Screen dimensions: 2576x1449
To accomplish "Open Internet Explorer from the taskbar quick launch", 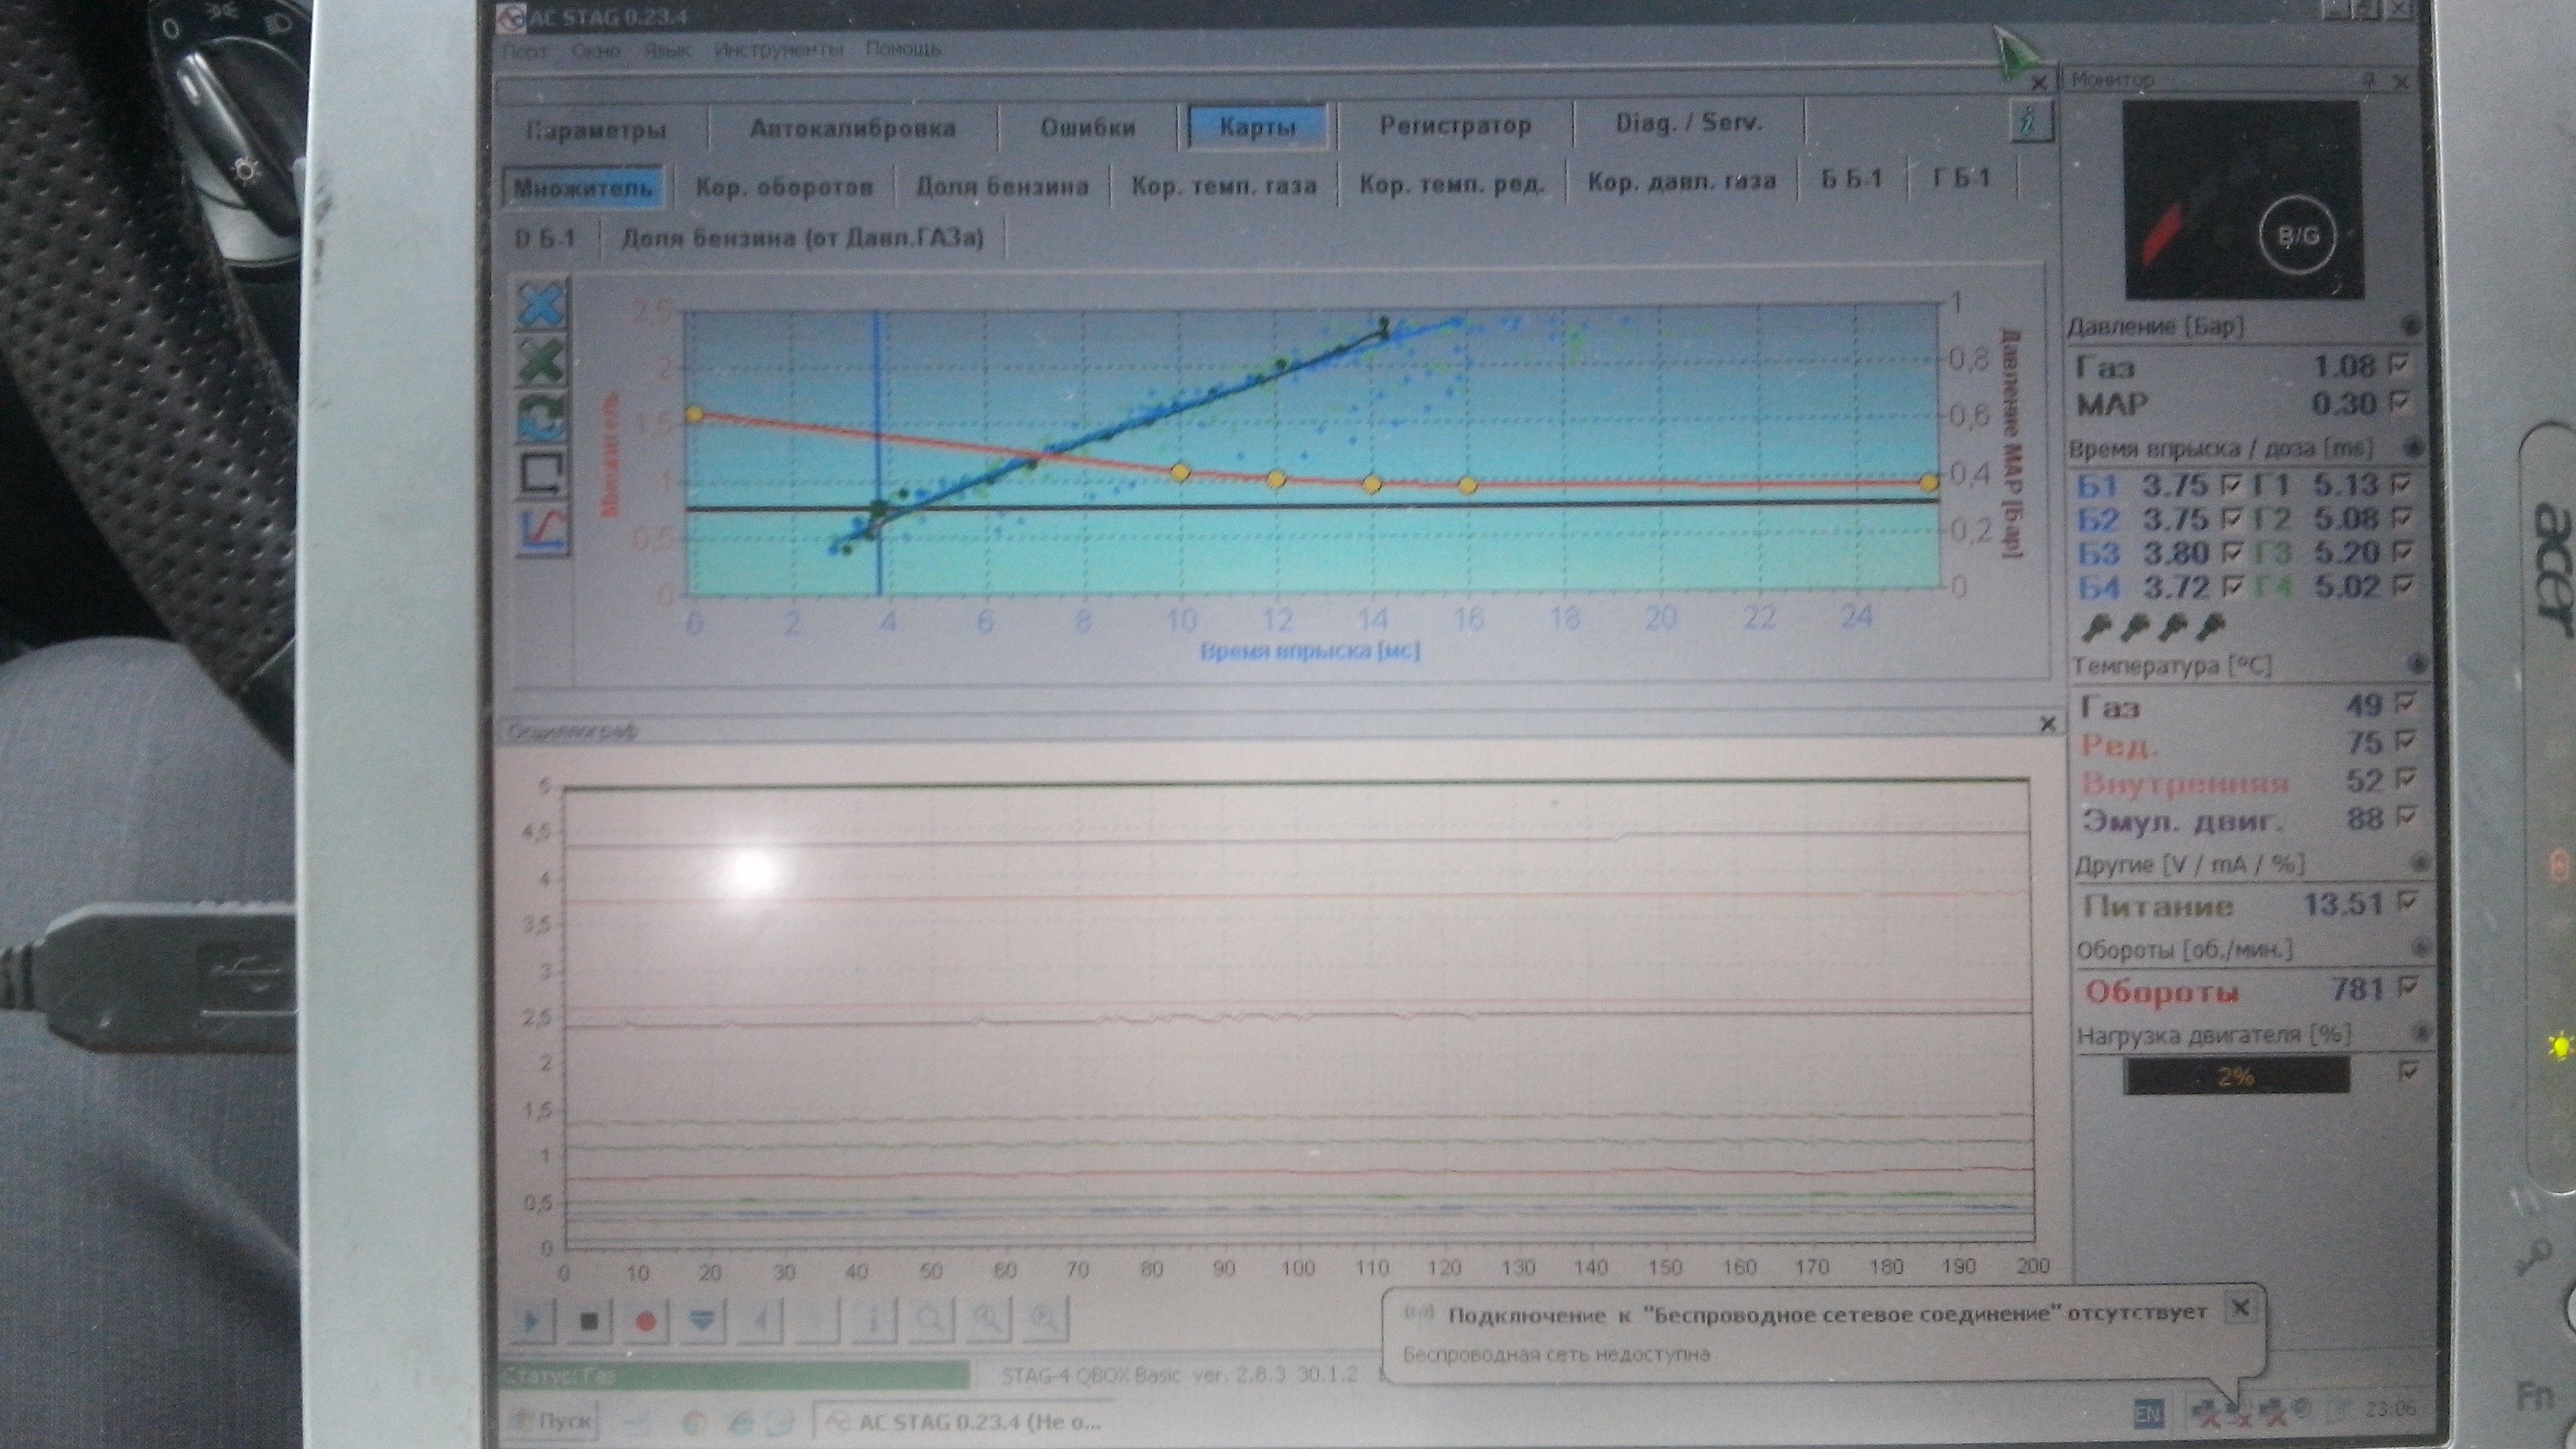I will (x=741, y=1422).
